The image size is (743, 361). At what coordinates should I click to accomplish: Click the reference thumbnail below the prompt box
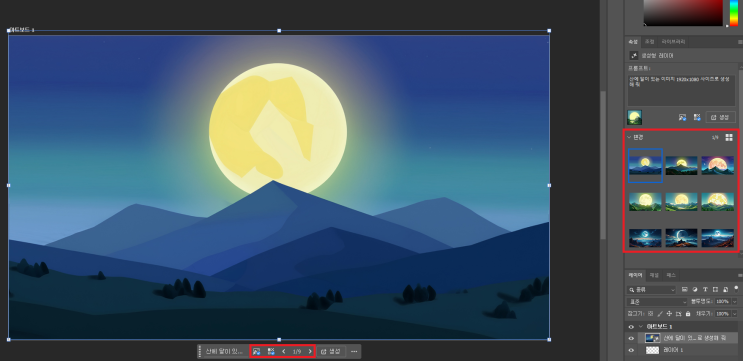click(634, 117)
